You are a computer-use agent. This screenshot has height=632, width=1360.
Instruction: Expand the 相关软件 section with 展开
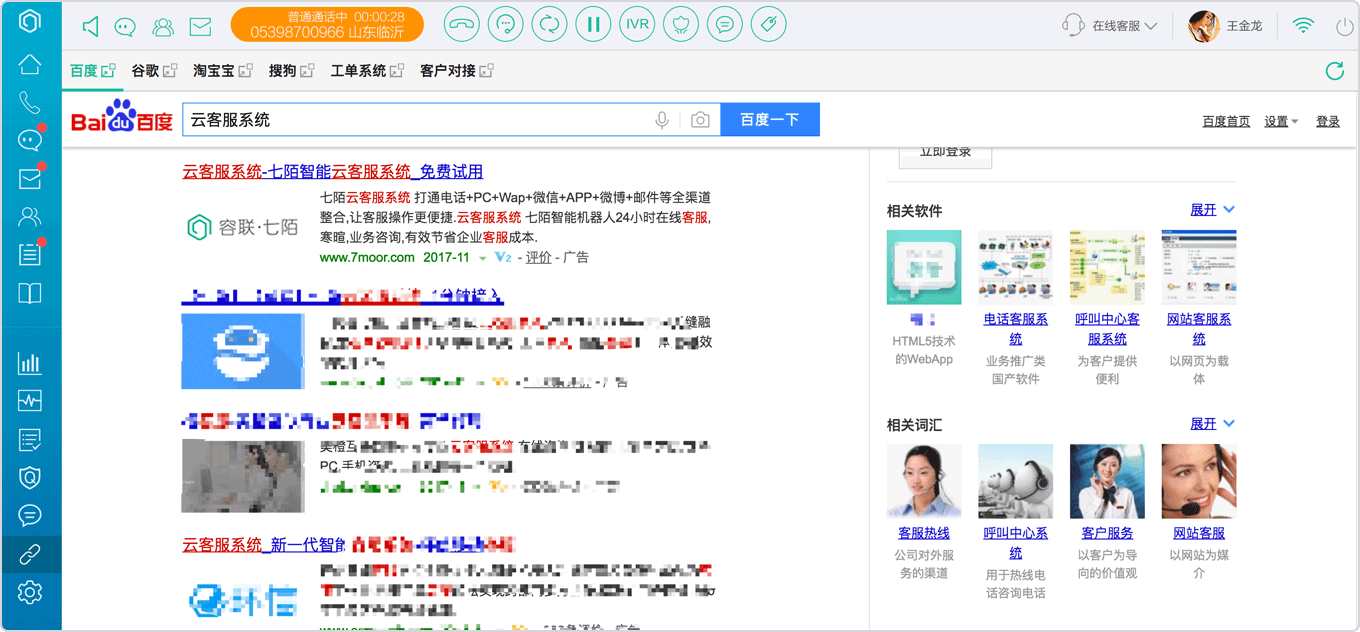click(1212, 210)
